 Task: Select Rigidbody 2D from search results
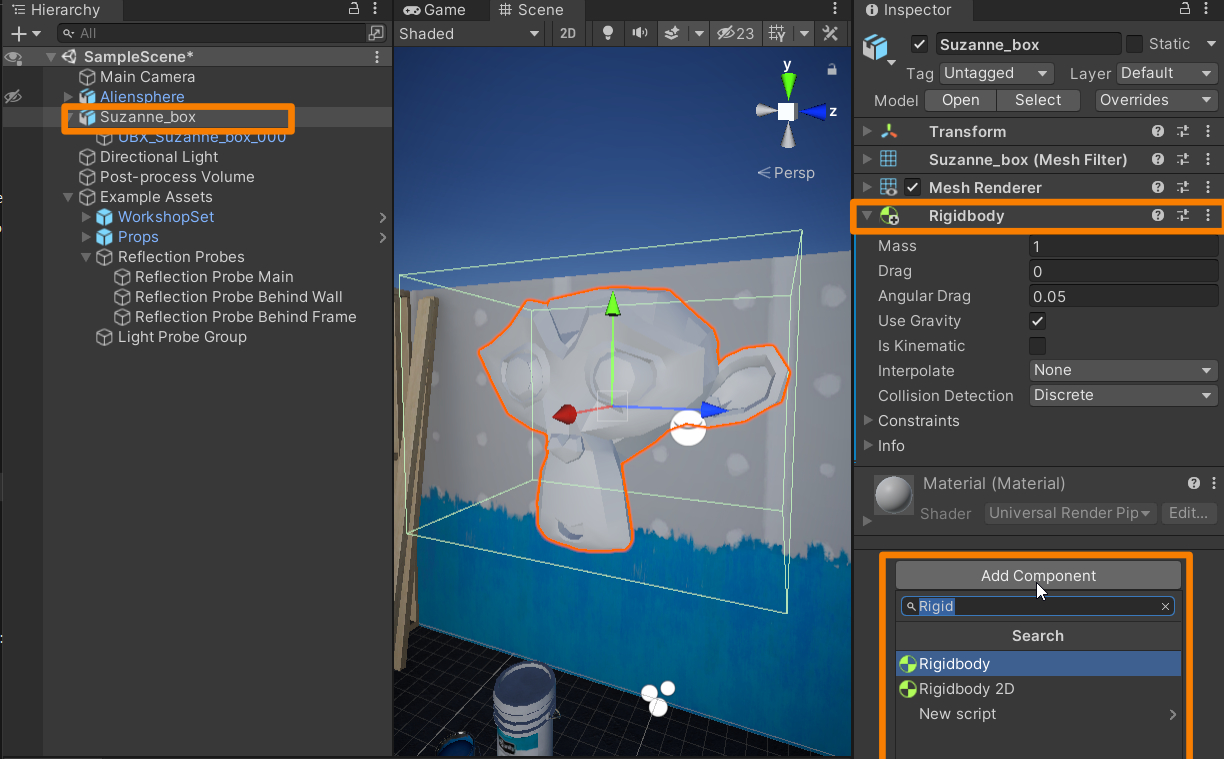pos(966,689)
